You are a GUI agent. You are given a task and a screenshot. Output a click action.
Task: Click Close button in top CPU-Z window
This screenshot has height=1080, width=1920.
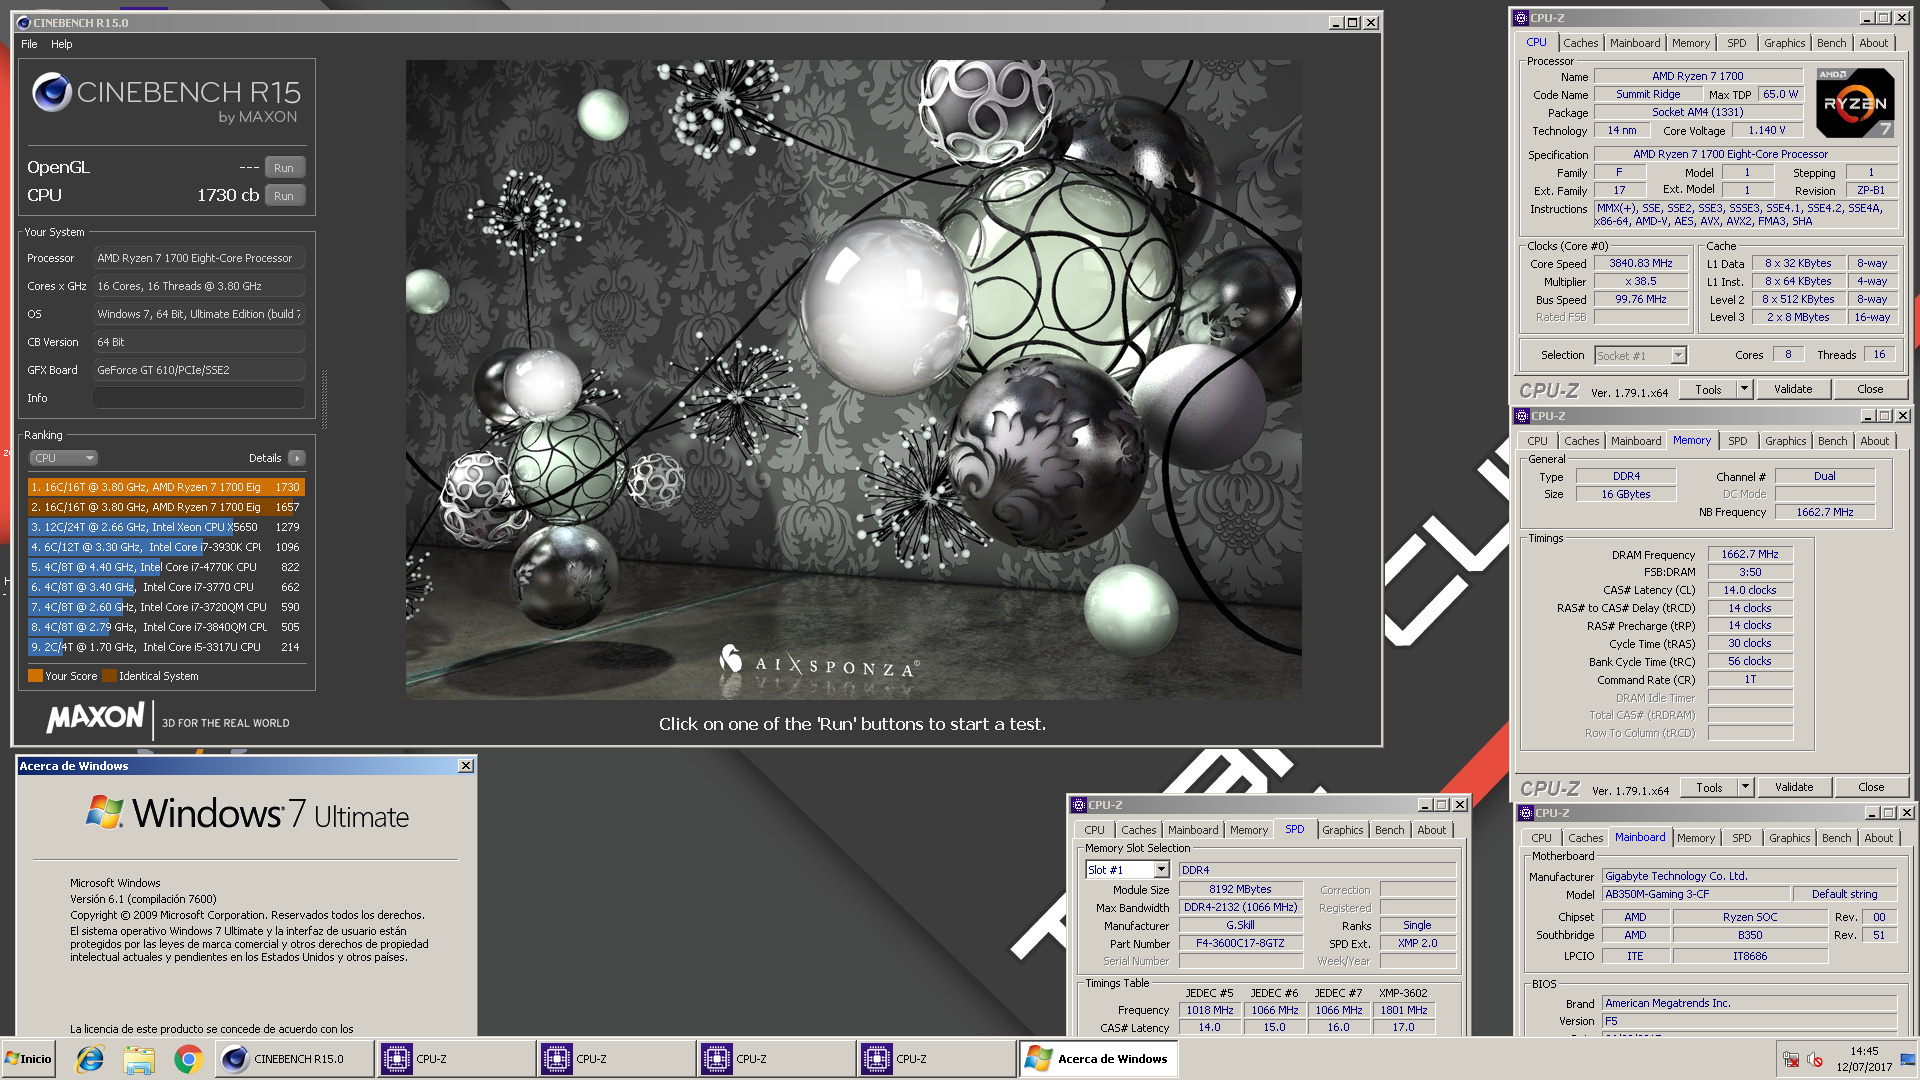click(1870, 390)
